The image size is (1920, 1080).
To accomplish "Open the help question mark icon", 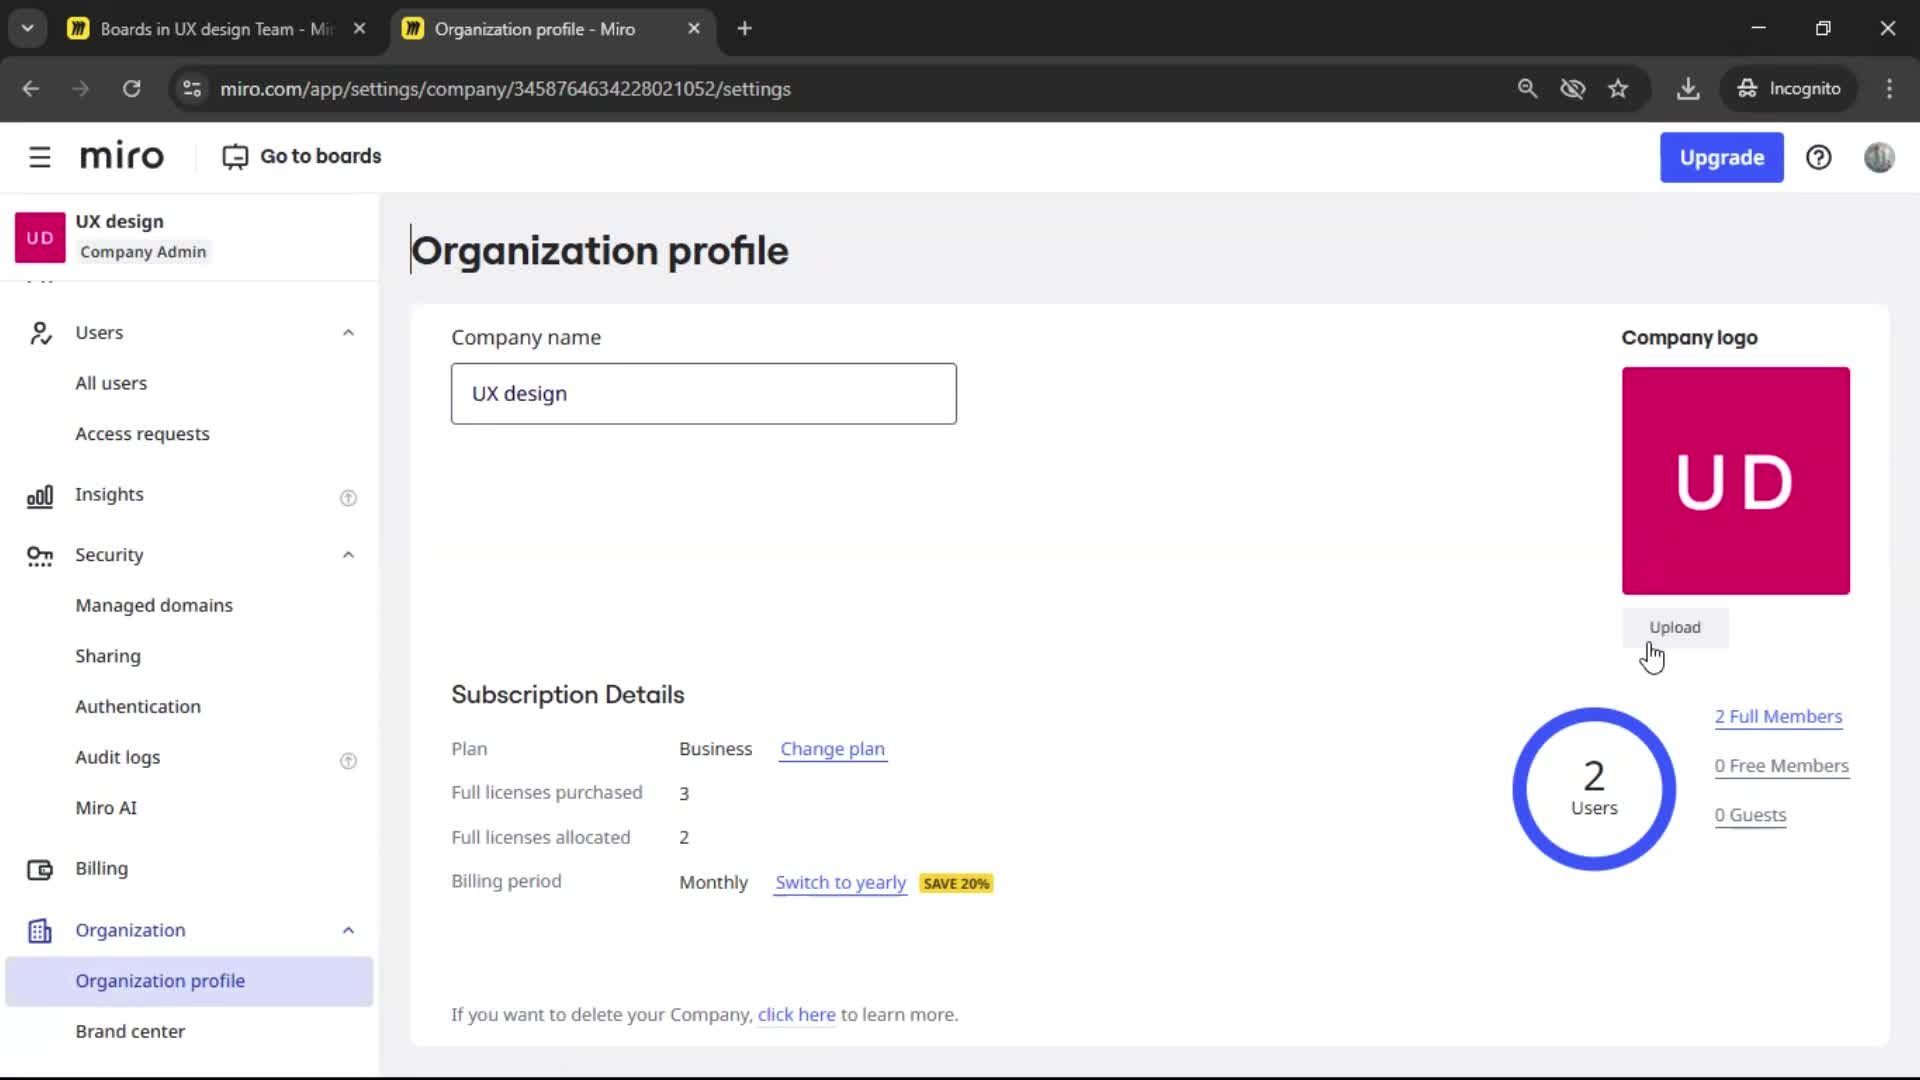I will (x=1819, y=157).
